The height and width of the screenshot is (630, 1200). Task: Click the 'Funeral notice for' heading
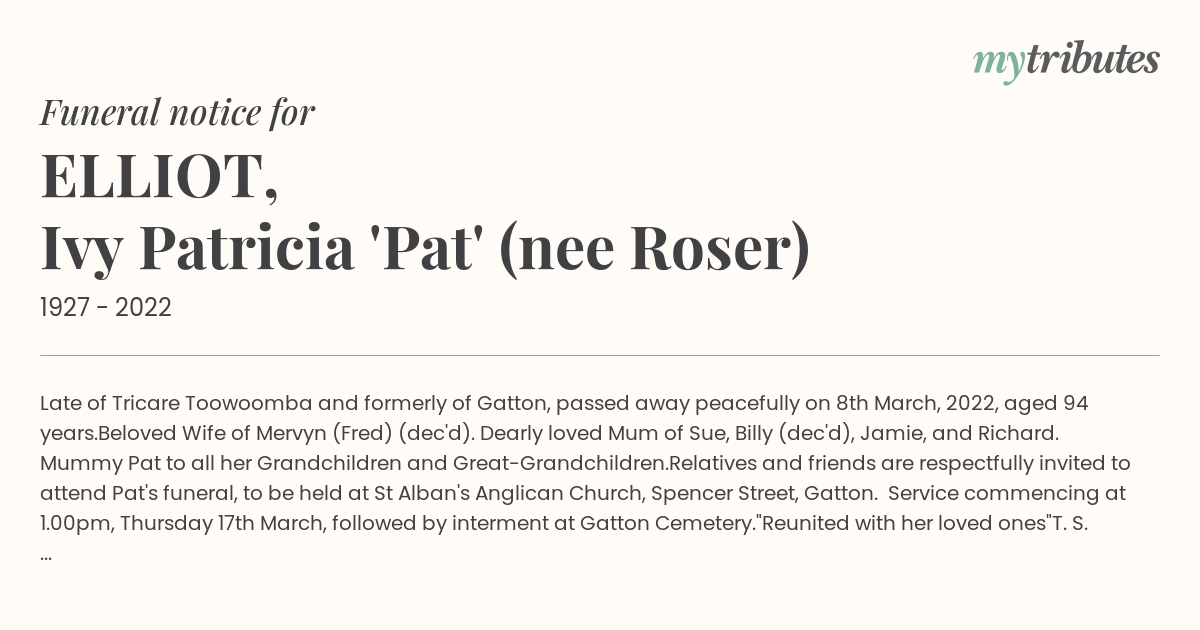coord(178,113)
